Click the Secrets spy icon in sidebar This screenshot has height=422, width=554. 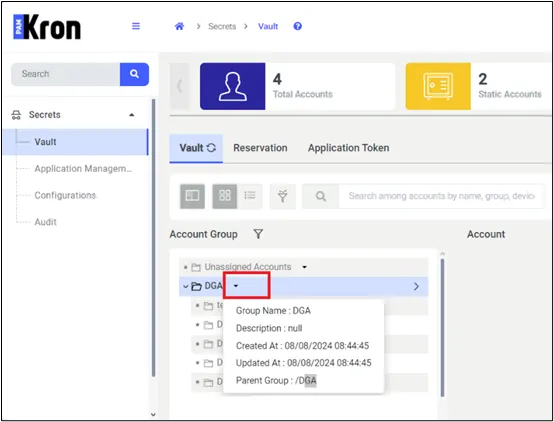click(16, 115)
